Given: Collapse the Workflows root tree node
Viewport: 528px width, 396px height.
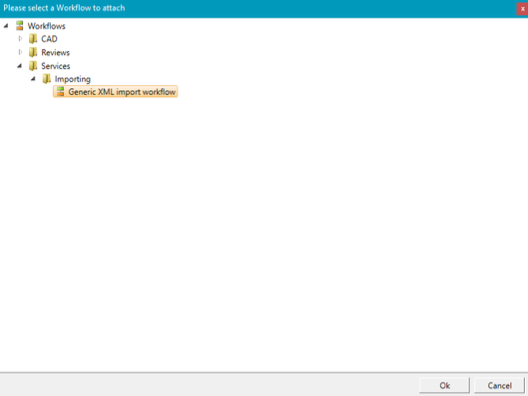Looking at the screenshot, I should [x=6, y=26].
